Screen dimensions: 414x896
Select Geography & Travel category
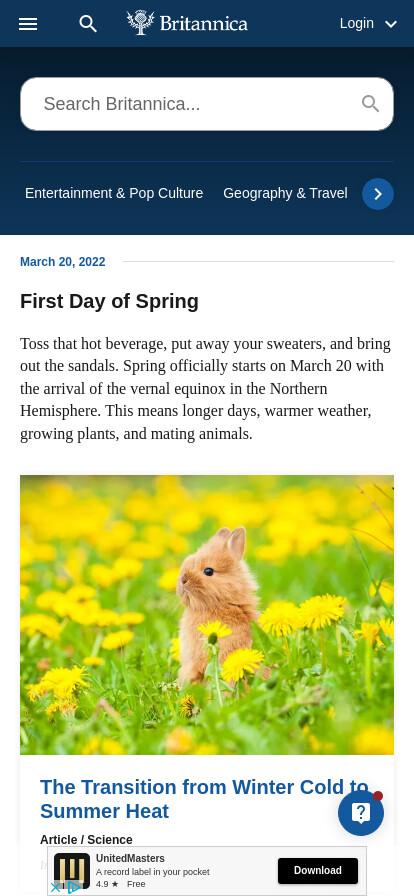tap(285, 193)
